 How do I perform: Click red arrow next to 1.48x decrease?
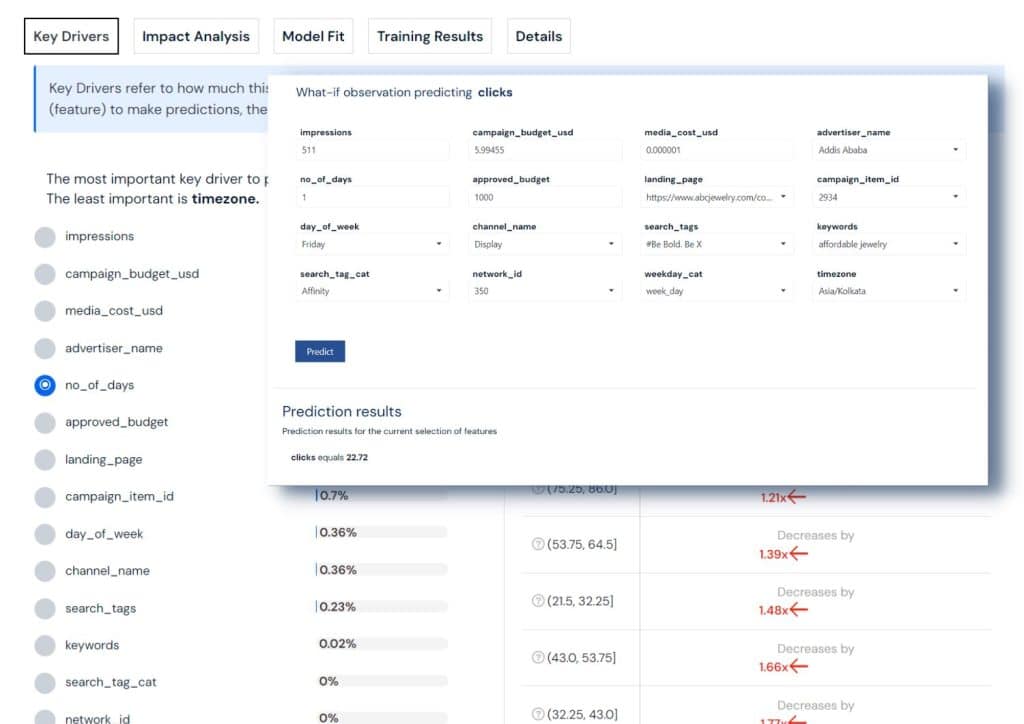click(x=799, y=610)
